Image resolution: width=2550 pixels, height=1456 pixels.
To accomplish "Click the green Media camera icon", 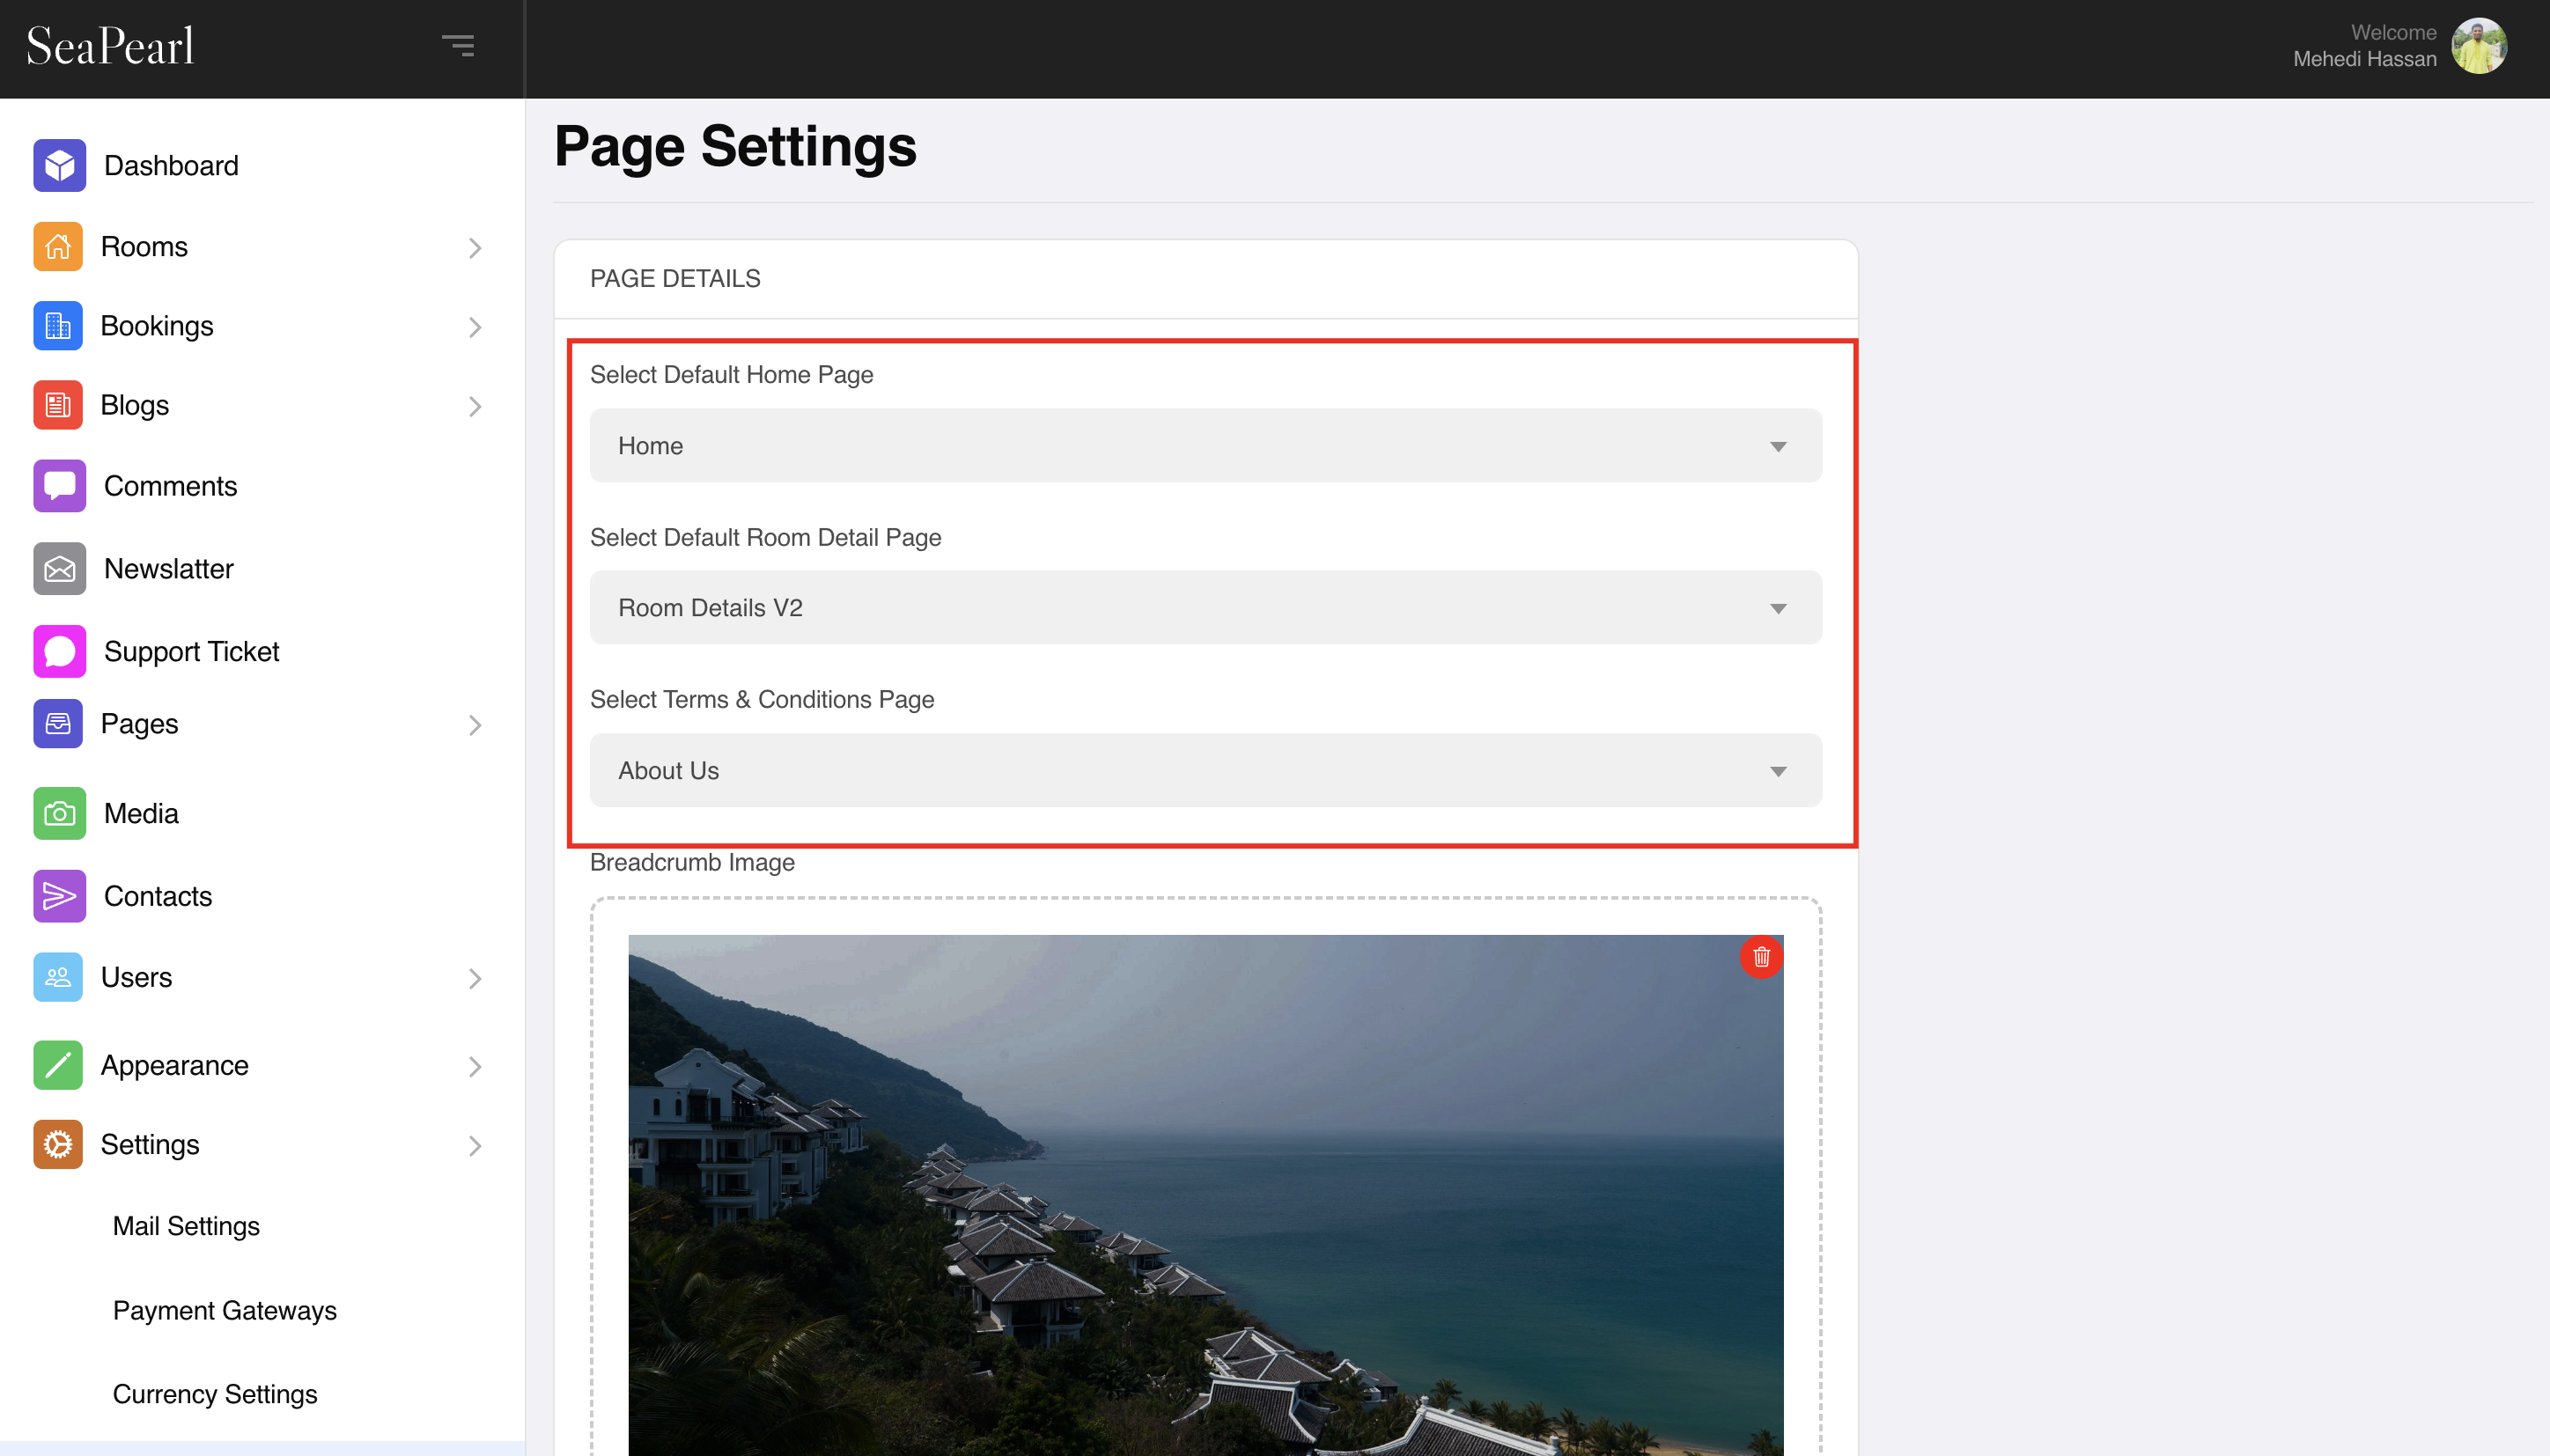I will (59, 813).
